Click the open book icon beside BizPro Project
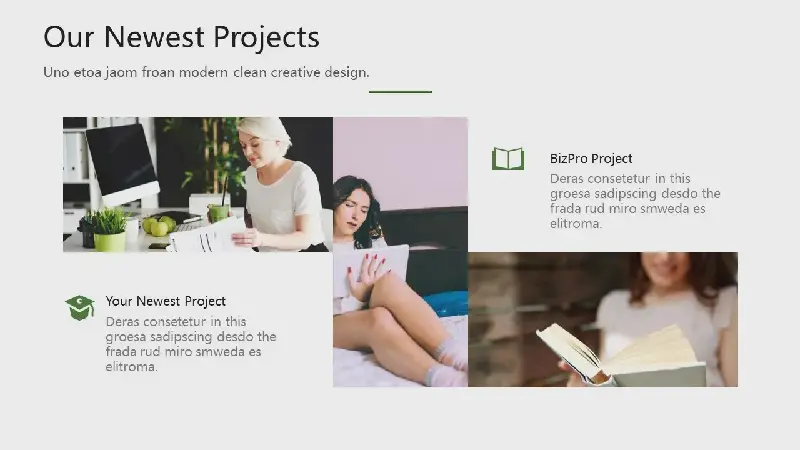Screen dimensions: 800x450 point(508,159)
